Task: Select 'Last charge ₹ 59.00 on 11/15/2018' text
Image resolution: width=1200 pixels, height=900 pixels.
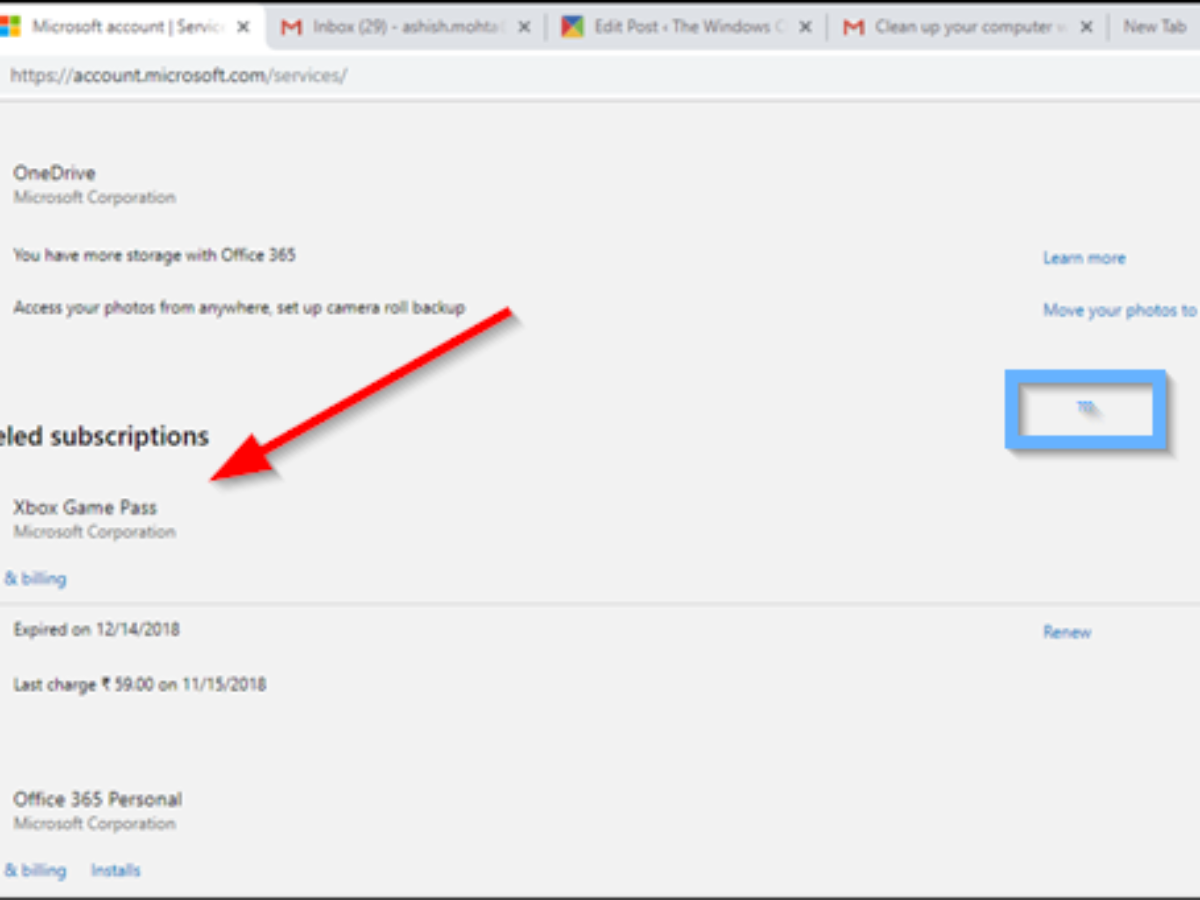Action: [139, 685]
